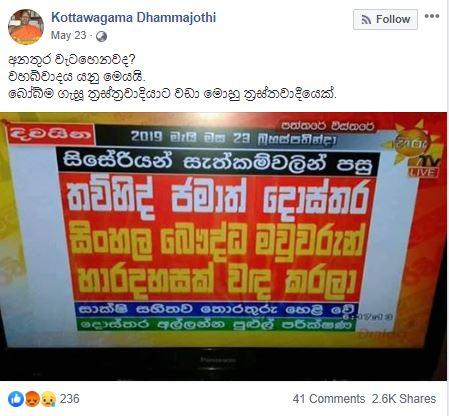Open the TV screenshot photo in post
449x416 pixels.
(223, 246)
